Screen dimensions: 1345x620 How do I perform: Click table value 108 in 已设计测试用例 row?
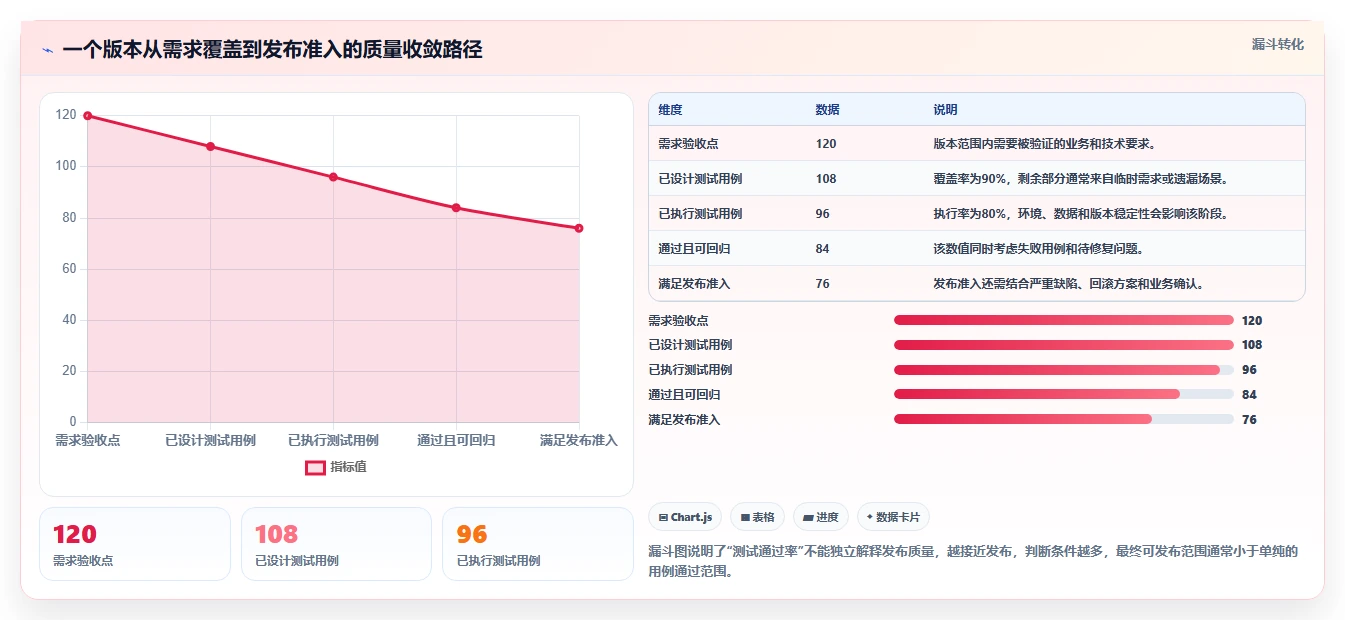pos(826,179)
